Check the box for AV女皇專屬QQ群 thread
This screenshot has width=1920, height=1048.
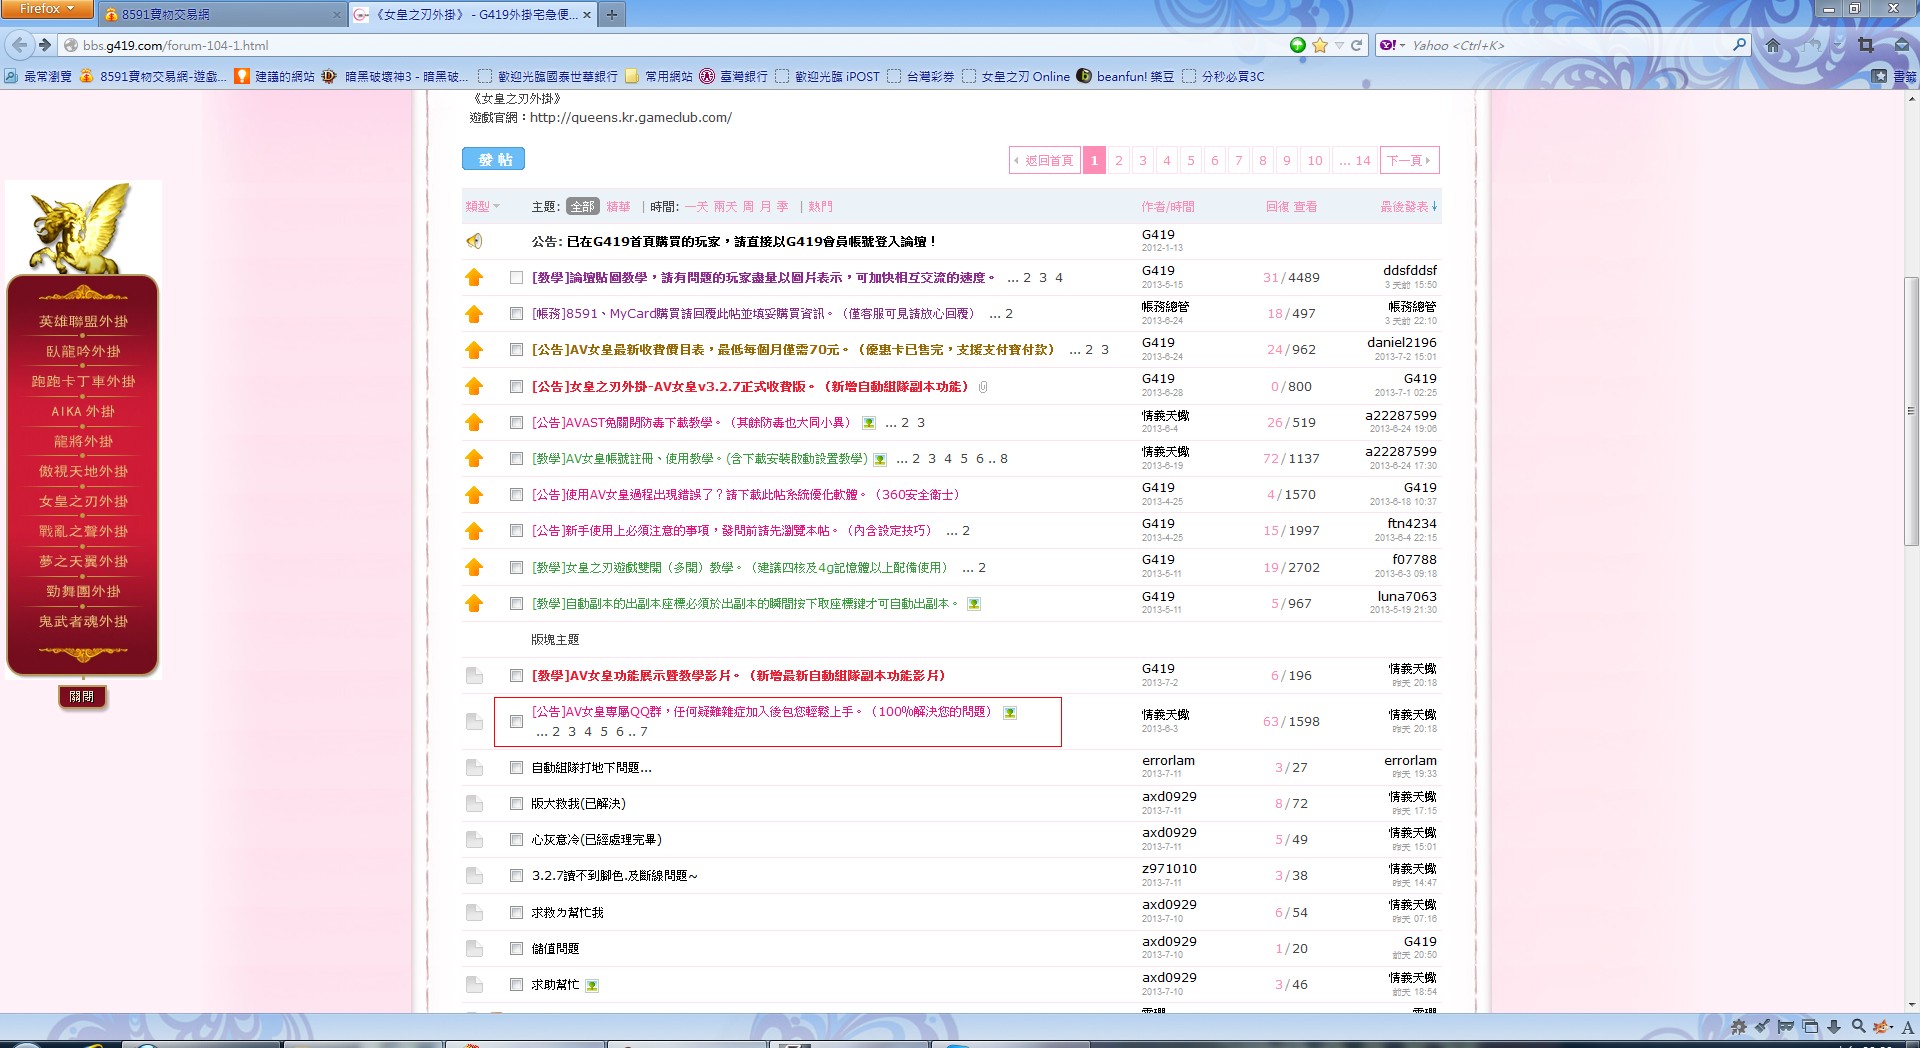516,721
